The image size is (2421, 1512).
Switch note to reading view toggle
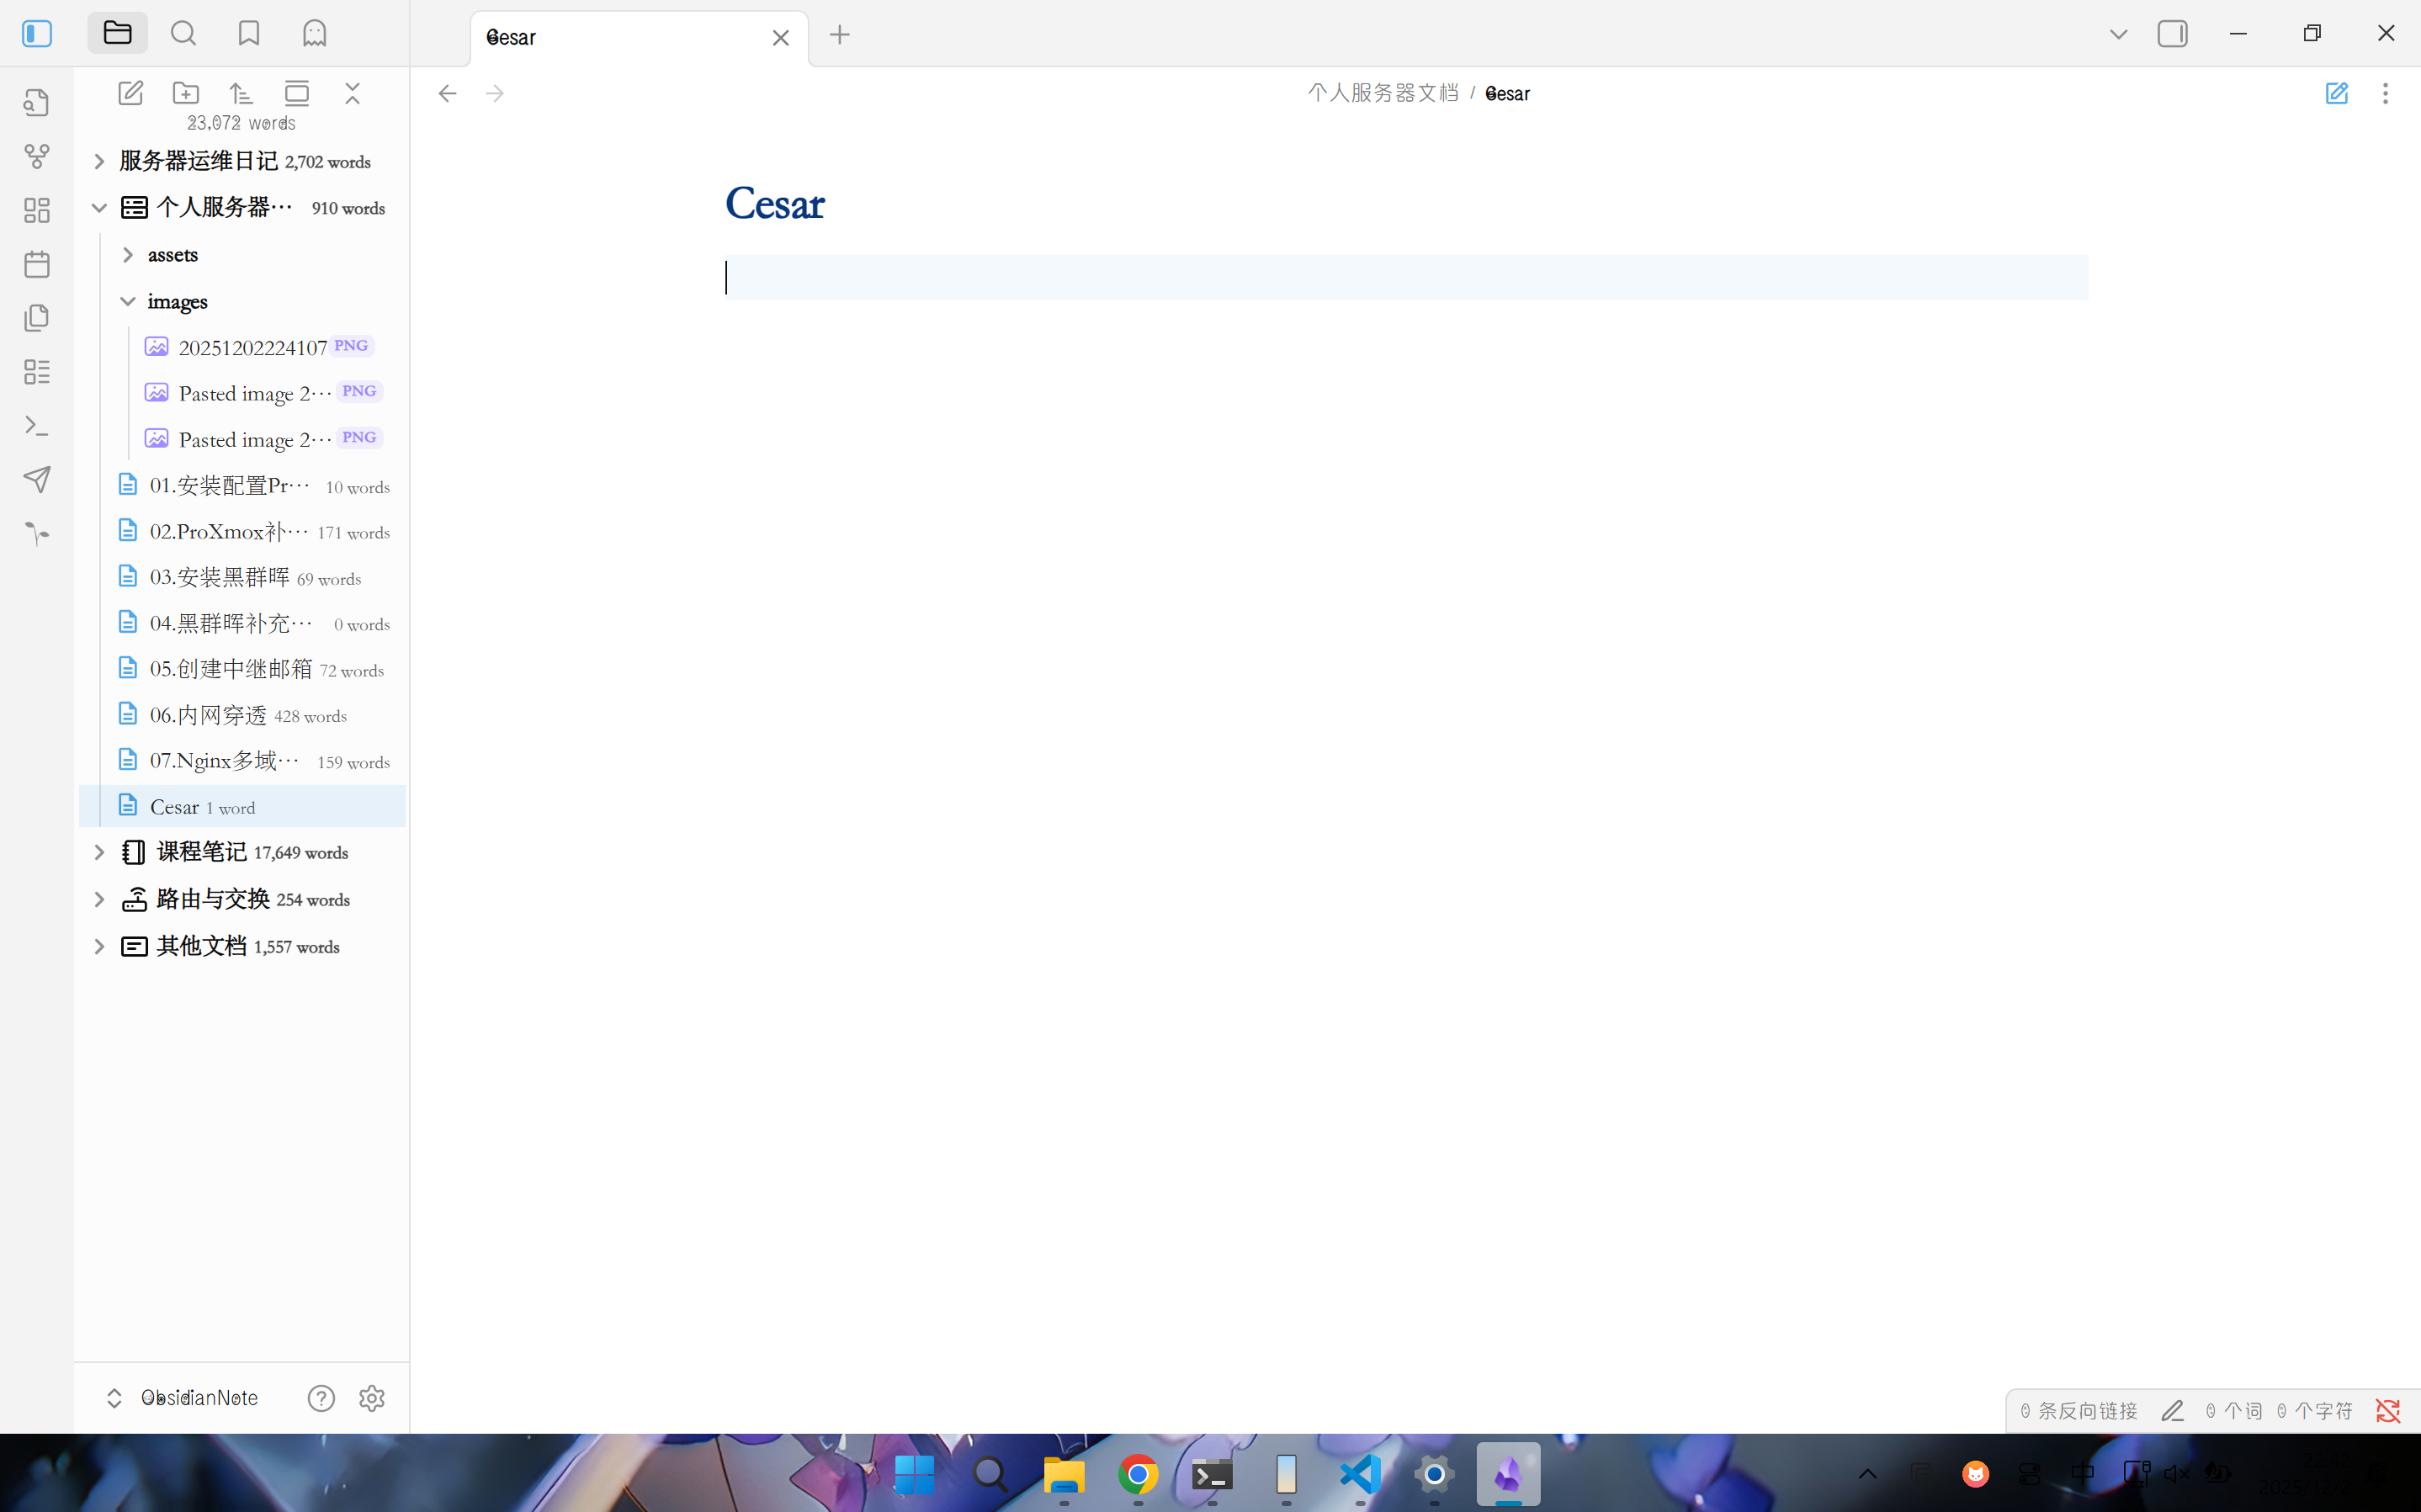click(2336, 93)
